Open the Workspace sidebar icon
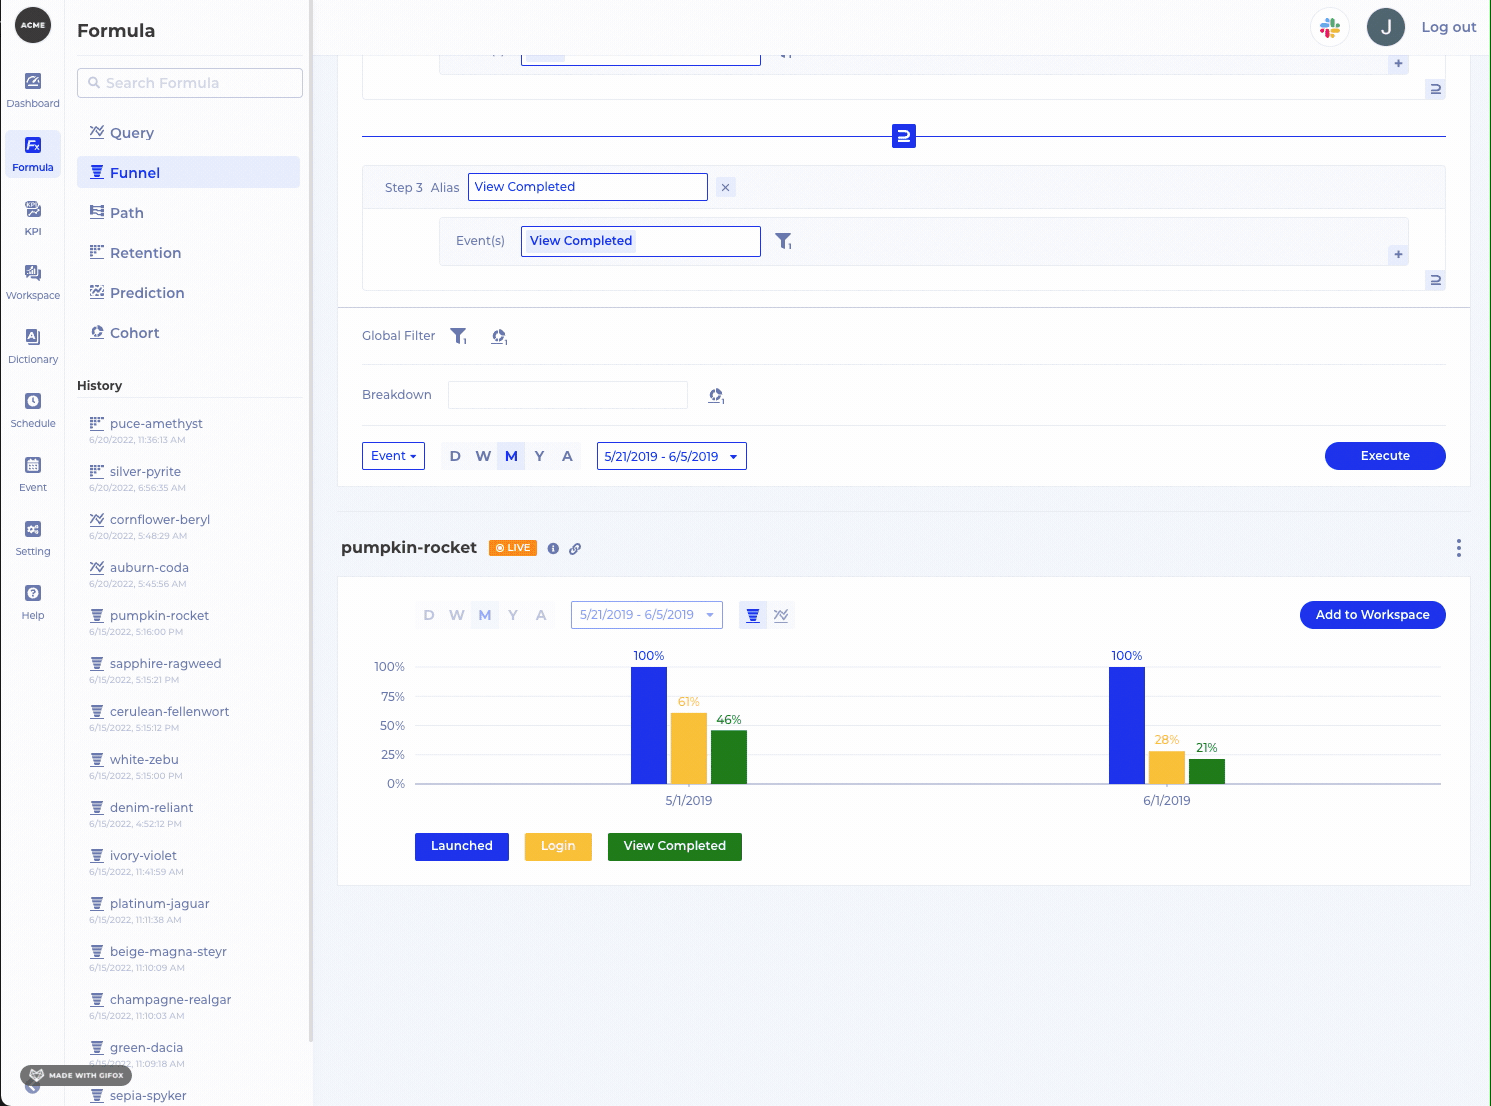The width and height of the screenshot is (1491, 1106). pos(33,282)
